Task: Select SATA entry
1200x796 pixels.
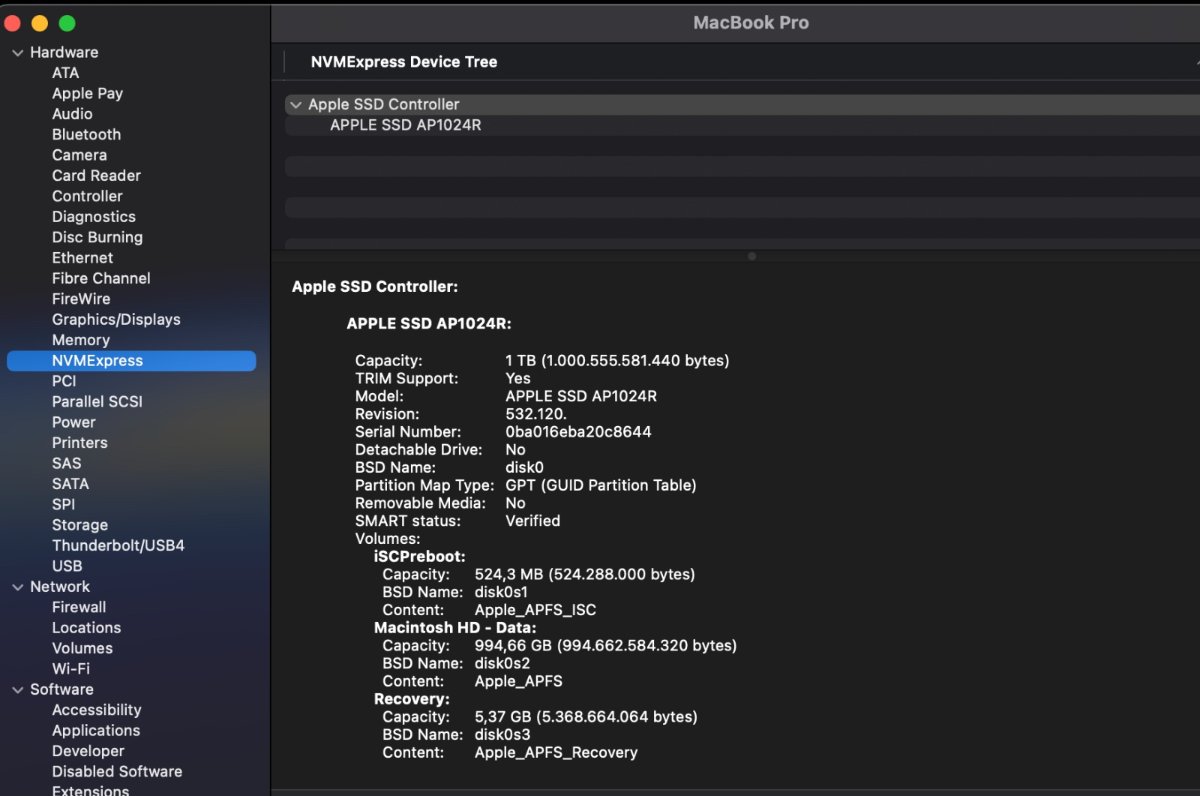Action: (x=70, y=484)
